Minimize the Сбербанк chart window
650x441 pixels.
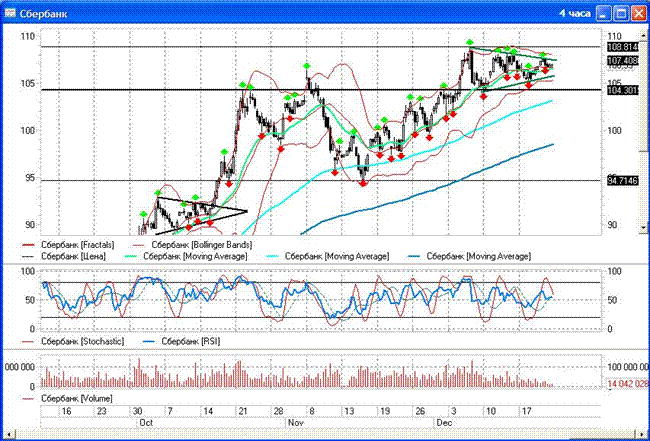604,13
